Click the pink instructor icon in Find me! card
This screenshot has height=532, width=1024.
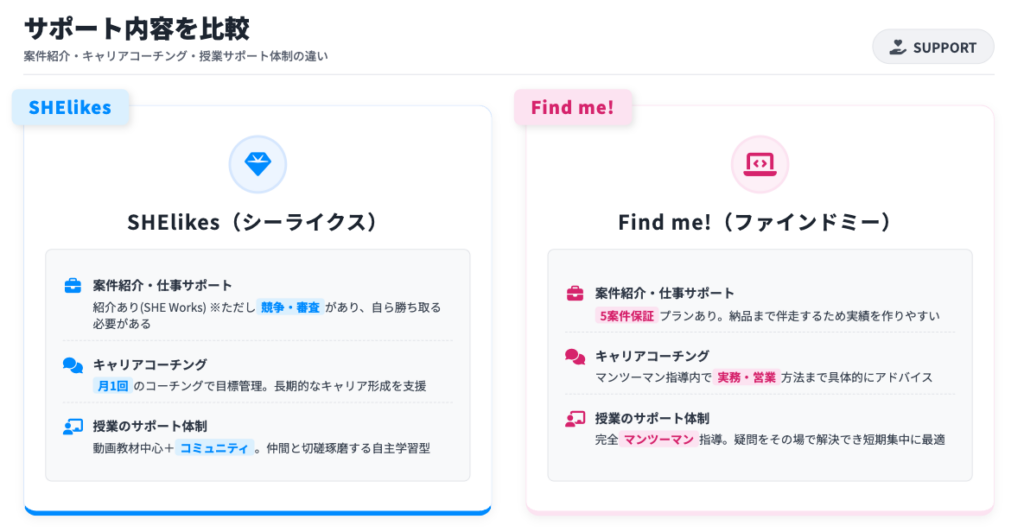pyautogui.click(x=575, y=418)
